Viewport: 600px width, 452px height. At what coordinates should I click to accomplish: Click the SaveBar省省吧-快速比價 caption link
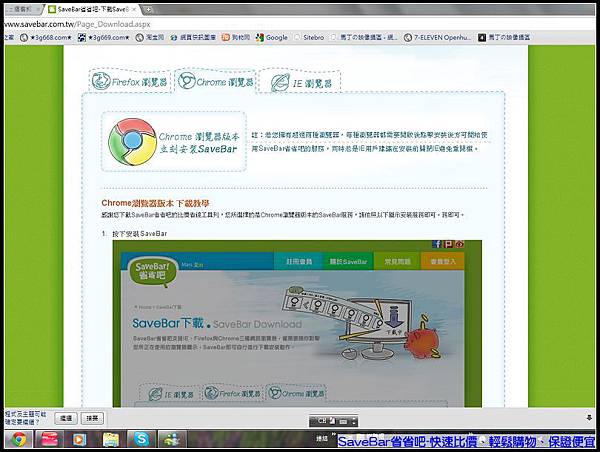pos(466,441)
